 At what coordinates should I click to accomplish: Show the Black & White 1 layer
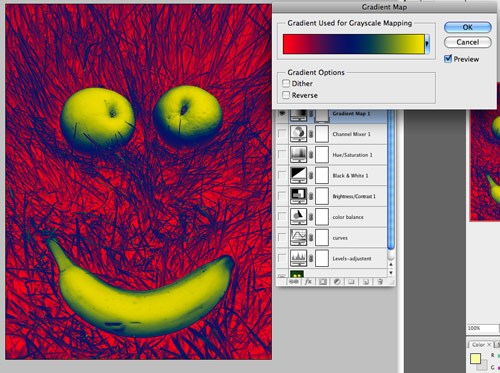[x=282, y=175]
